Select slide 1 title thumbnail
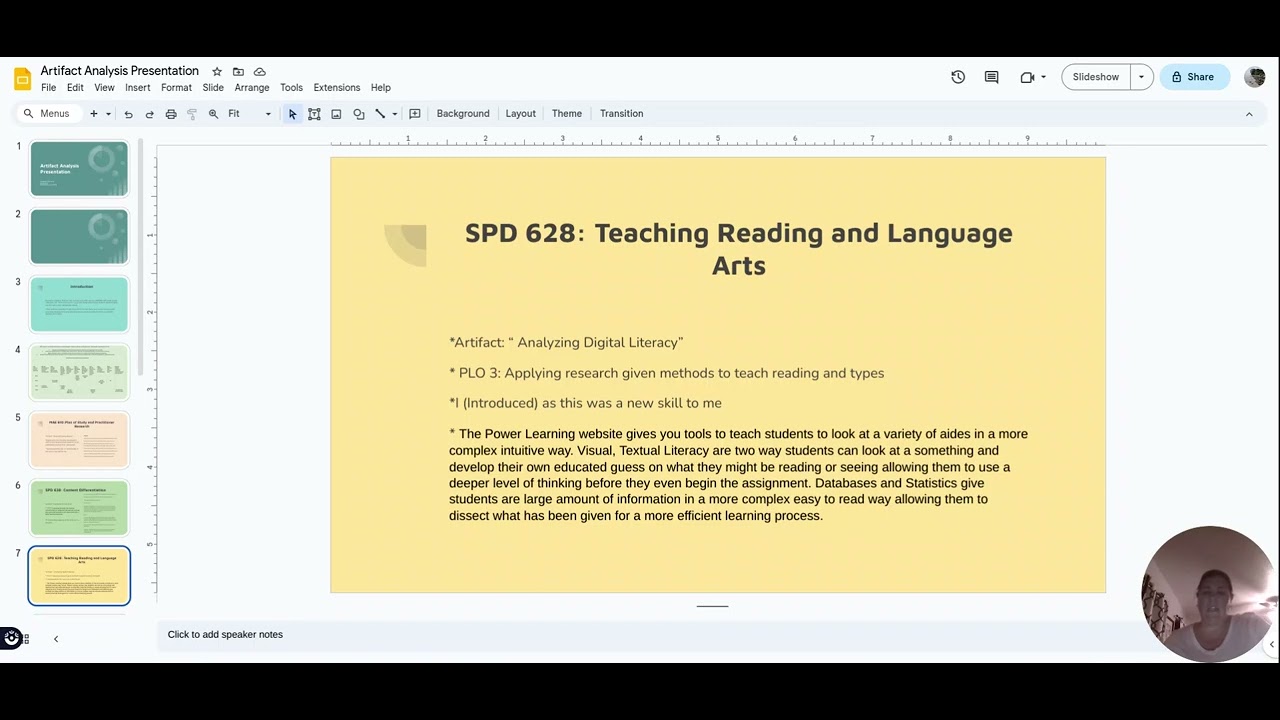1280x720 pixels. (79, 168)
